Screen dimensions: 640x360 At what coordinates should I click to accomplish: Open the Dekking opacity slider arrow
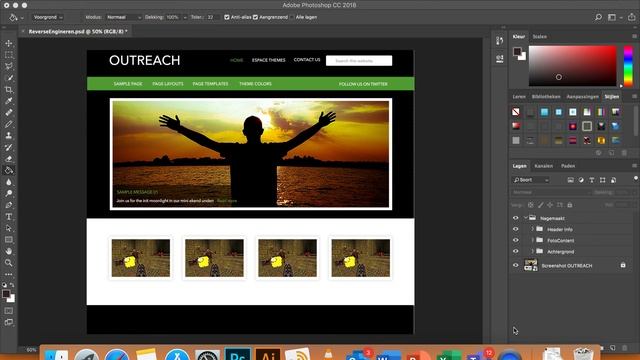[185, 18]
